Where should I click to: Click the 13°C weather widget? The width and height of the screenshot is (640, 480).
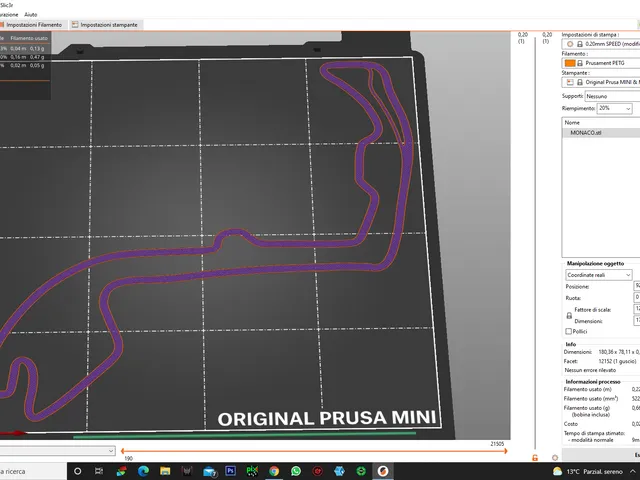point(588,471)
